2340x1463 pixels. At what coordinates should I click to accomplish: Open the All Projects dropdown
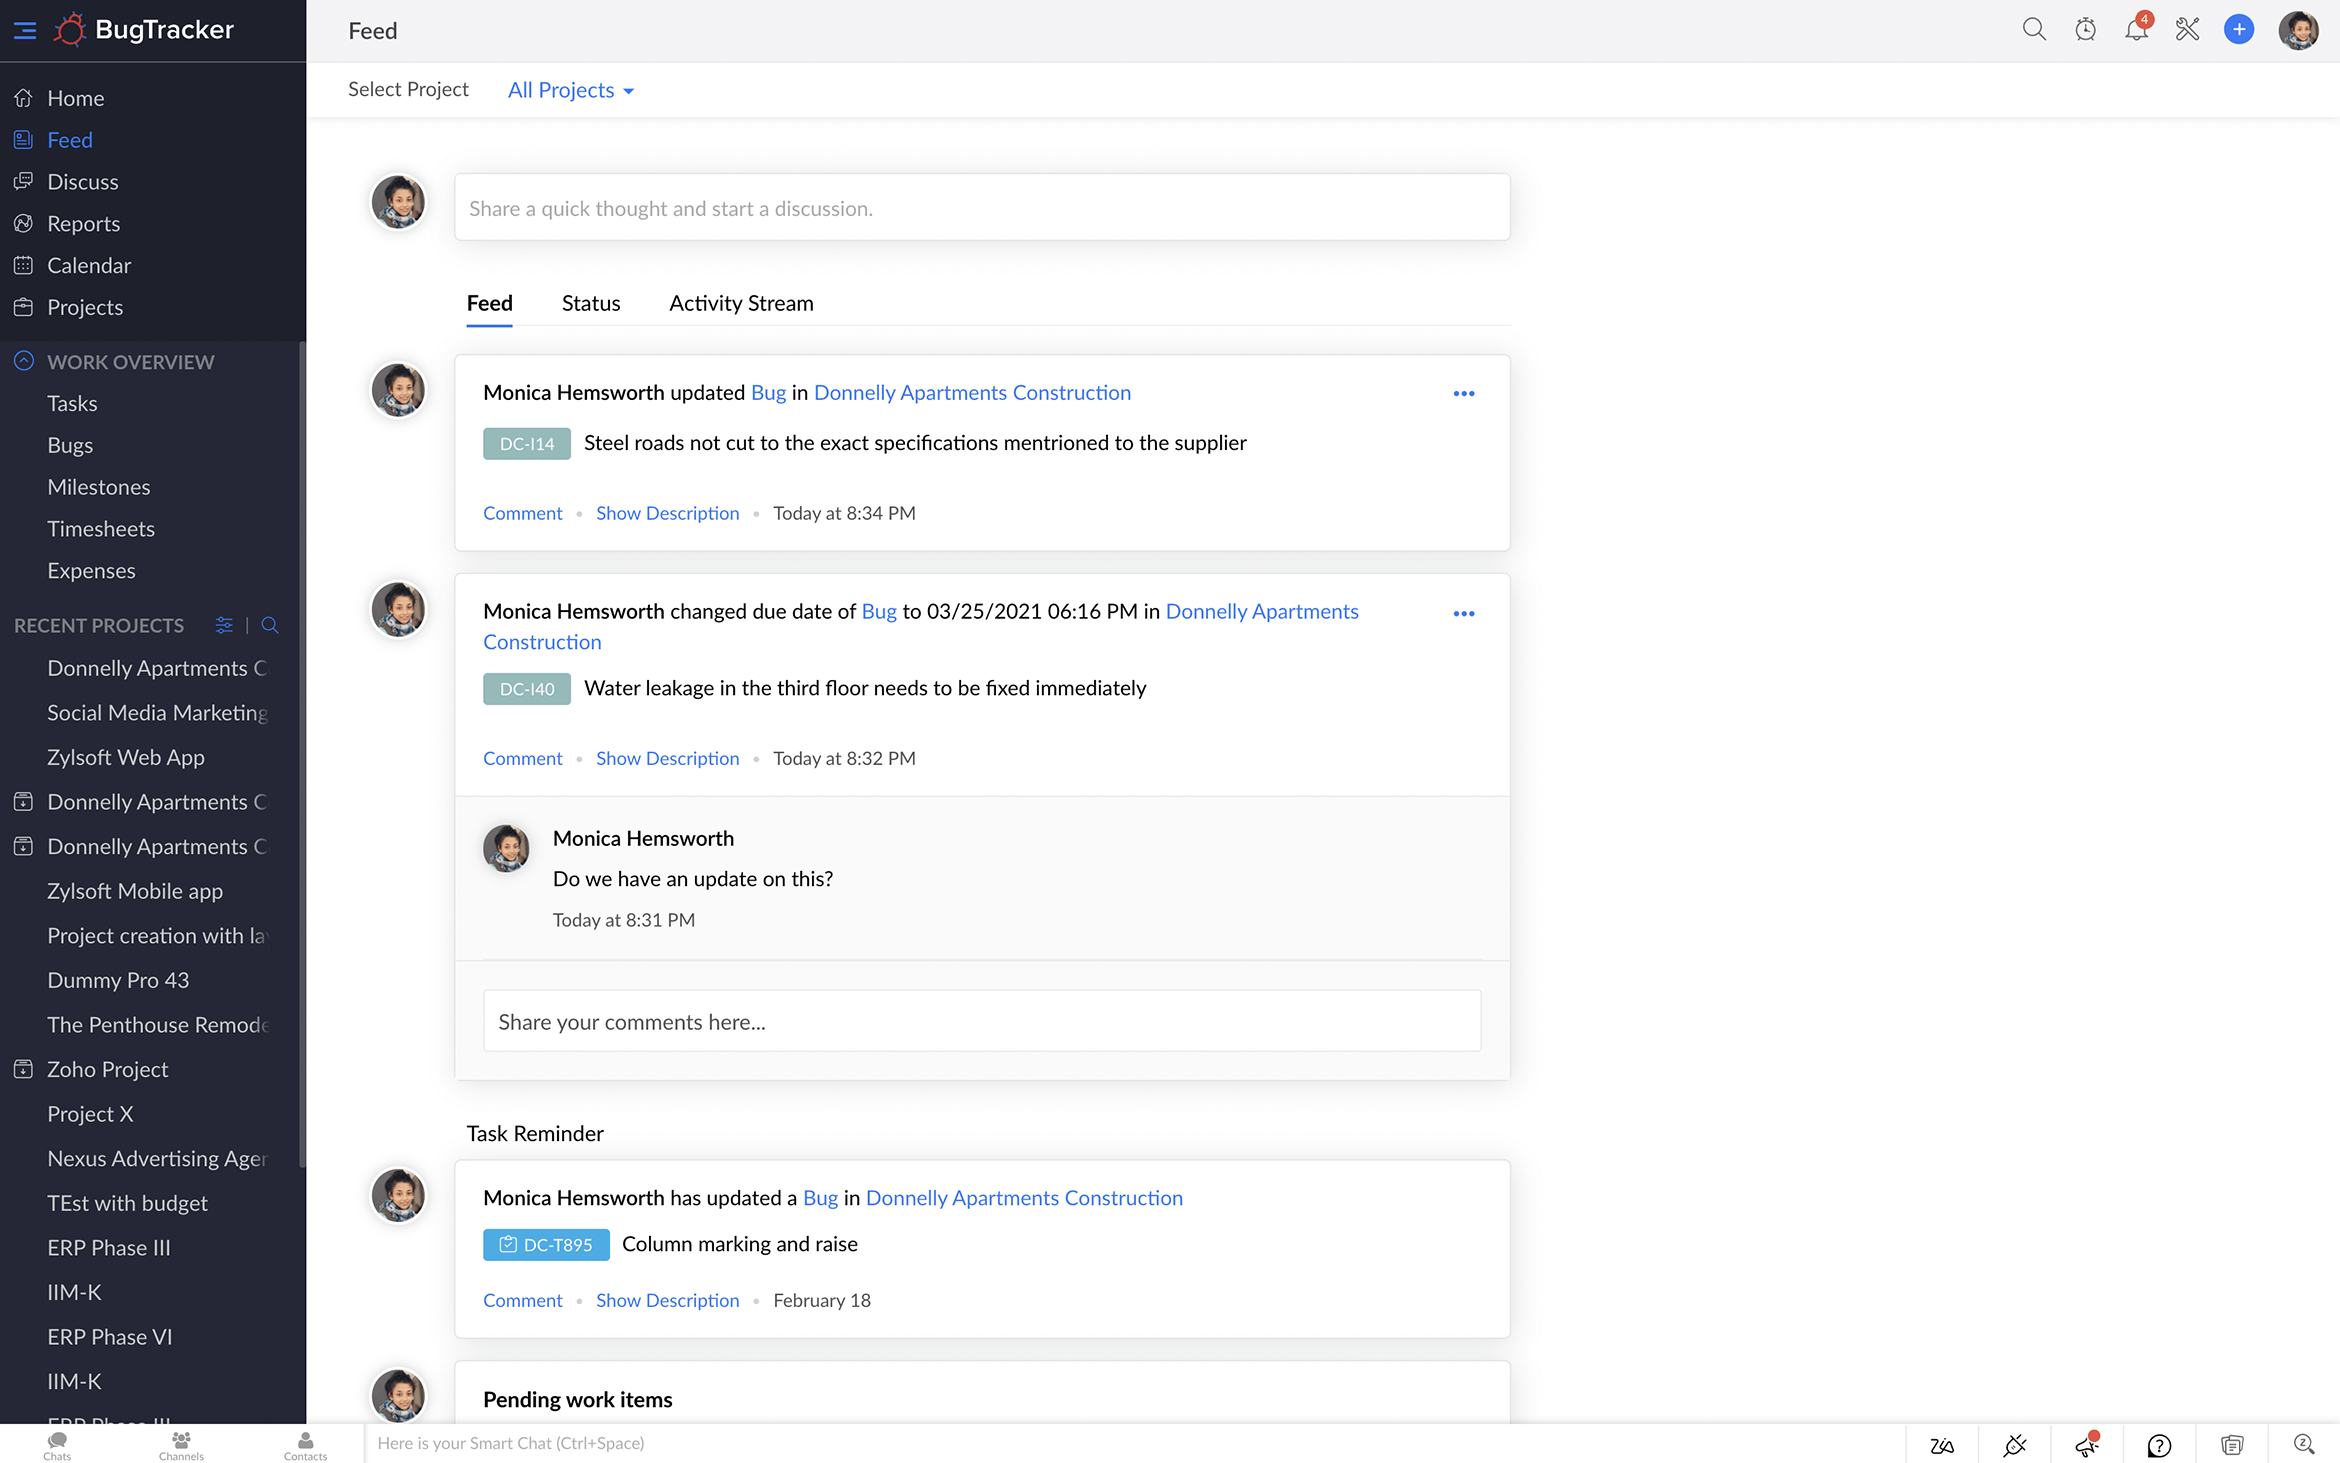click(571, 90)
